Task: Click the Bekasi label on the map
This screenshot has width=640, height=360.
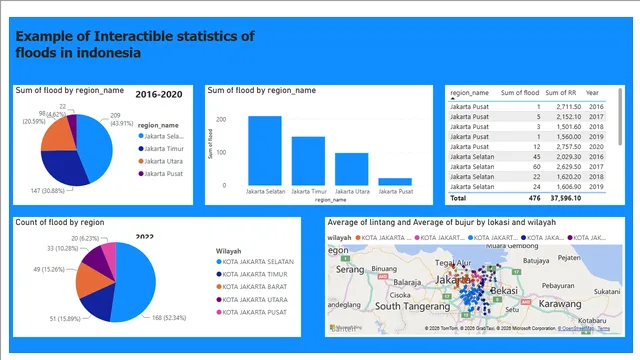Action: coord(504,291)
